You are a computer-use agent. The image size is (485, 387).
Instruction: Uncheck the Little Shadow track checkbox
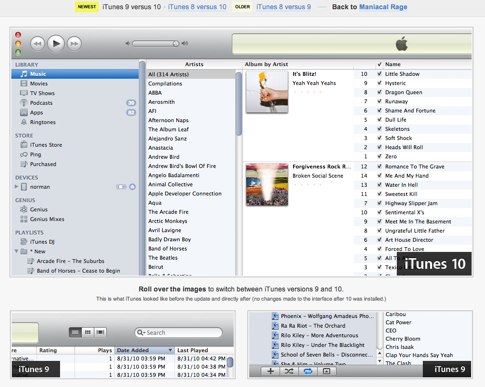pos(379,74)
